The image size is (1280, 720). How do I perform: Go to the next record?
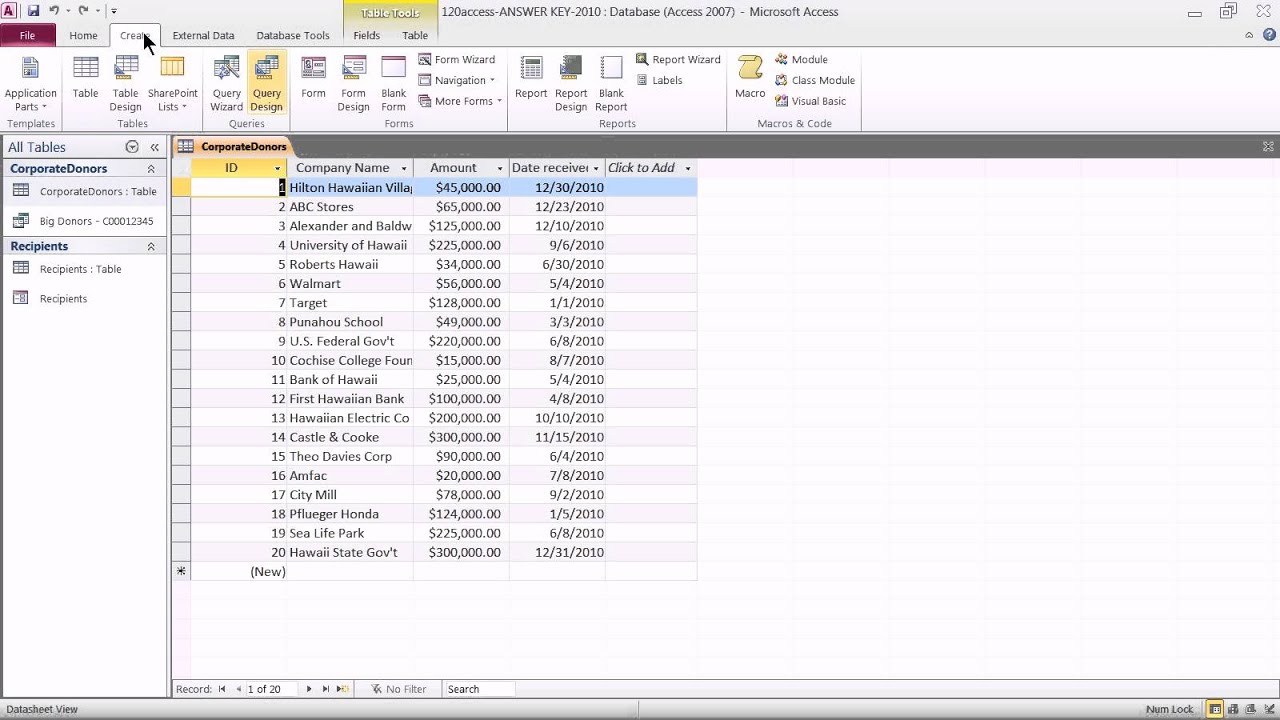click(309, 689)
